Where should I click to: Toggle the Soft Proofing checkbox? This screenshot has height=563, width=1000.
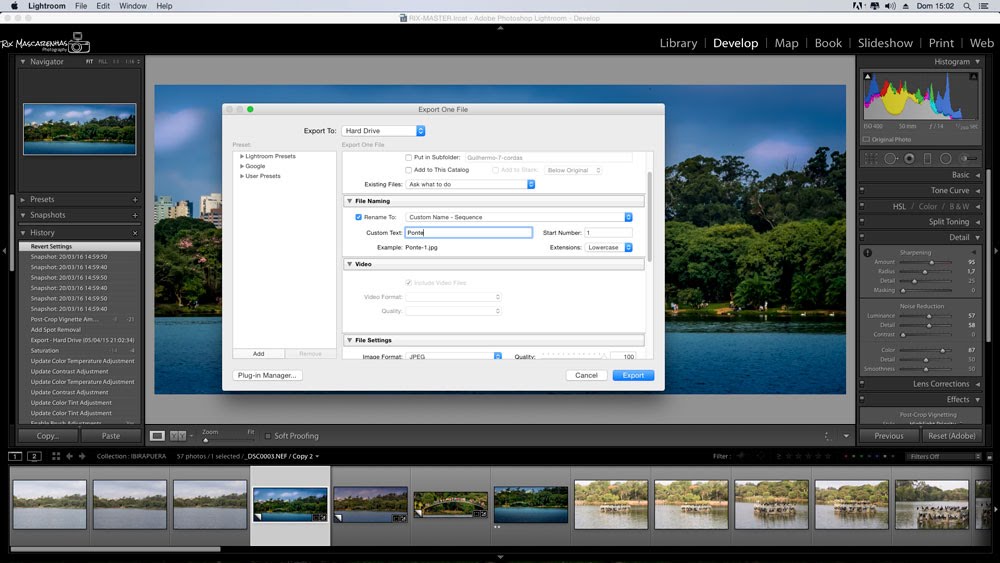point(268,436)
